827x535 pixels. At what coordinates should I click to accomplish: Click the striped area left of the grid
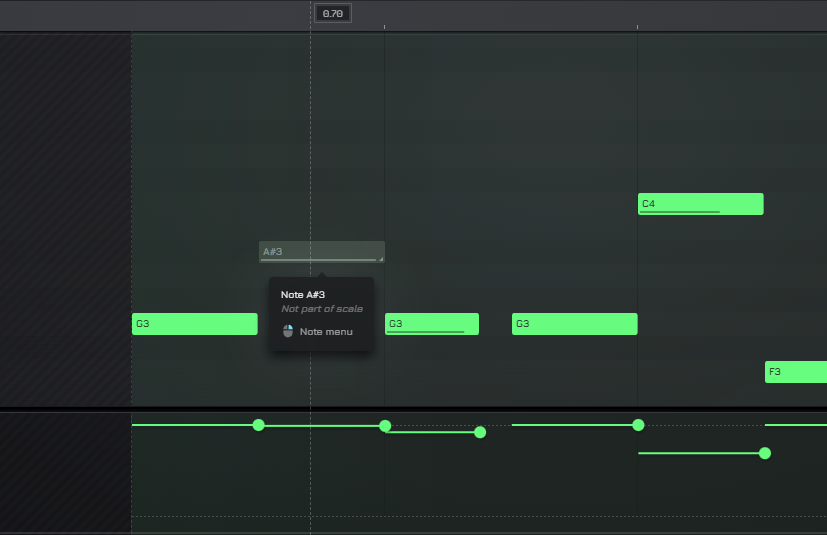coord(65,220)
